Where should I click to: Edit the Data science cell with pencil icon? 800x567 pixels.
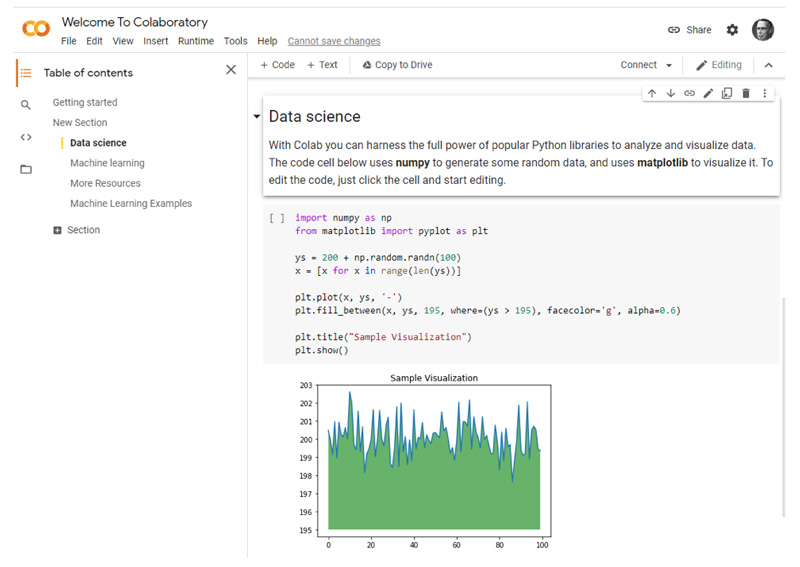708,93
